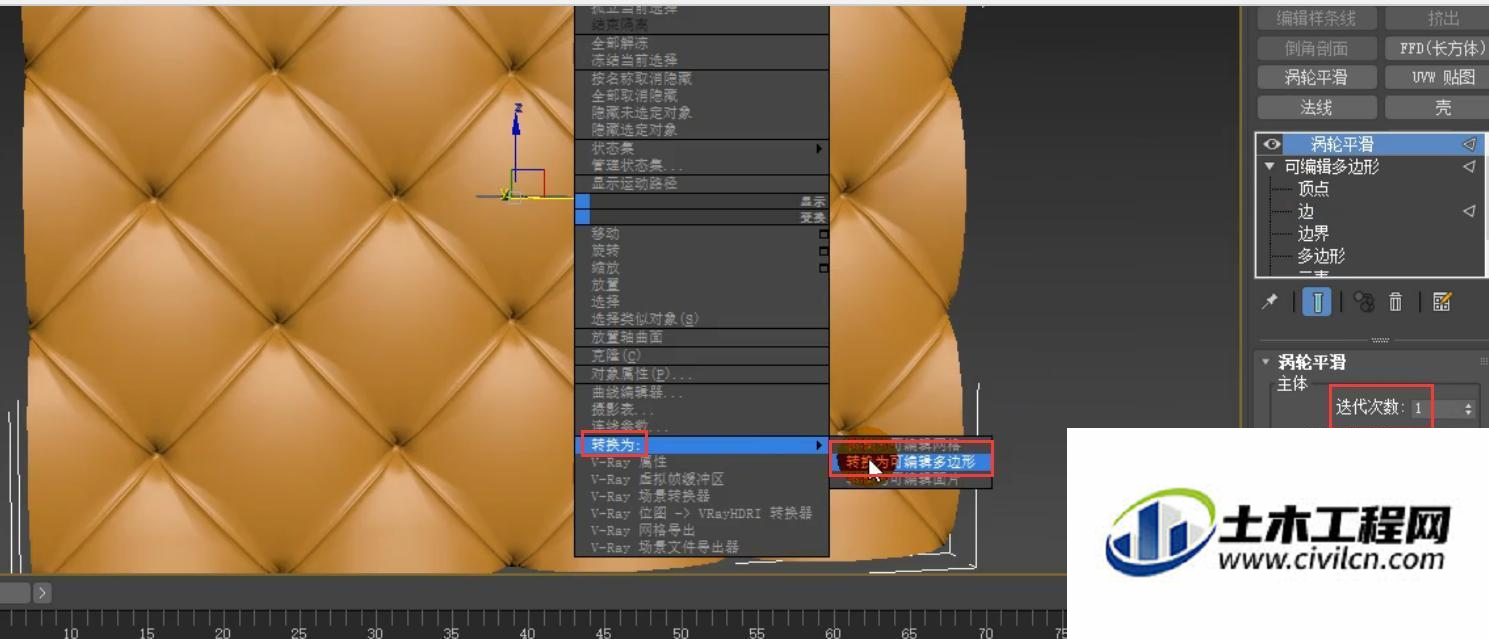Select 多边形 sub-object level
Viewport: 1489px width, 639px height.
[1321, 256]
